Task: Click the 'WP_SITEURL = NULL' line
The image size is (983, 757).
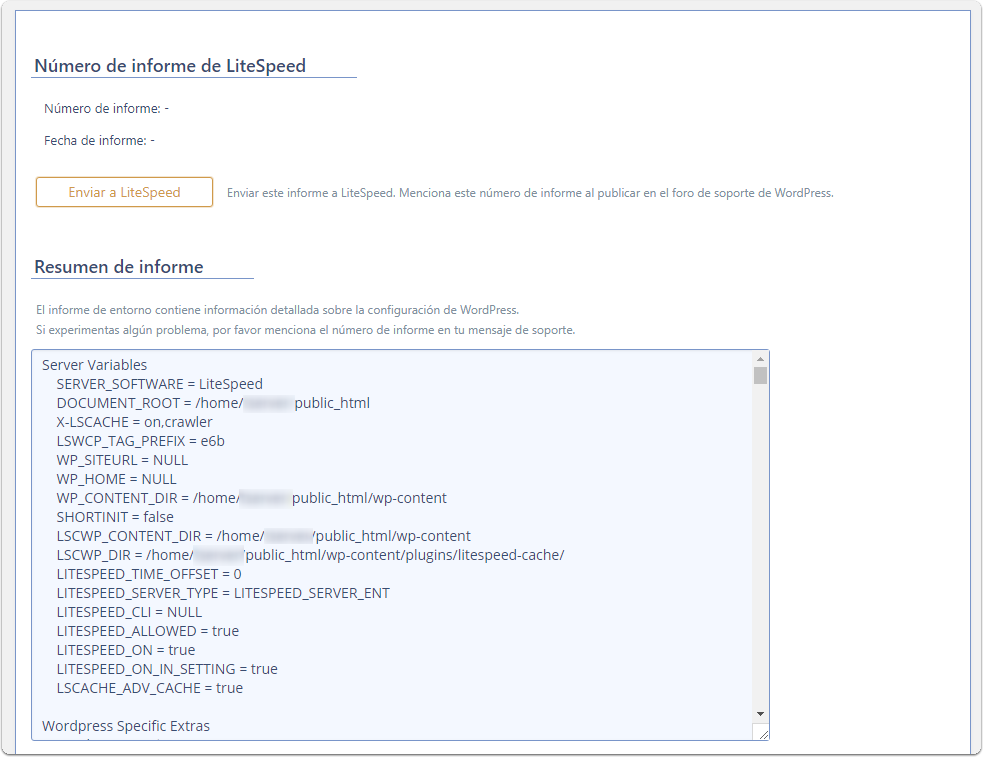Action: (122, 460)
